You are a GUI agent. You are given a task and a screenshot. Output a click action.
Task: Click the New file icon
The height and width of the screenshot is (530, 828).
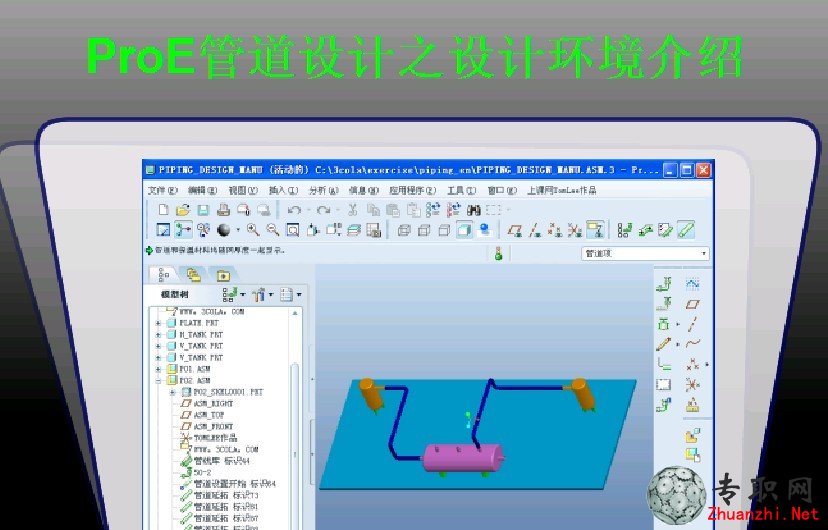click(163, 210)
